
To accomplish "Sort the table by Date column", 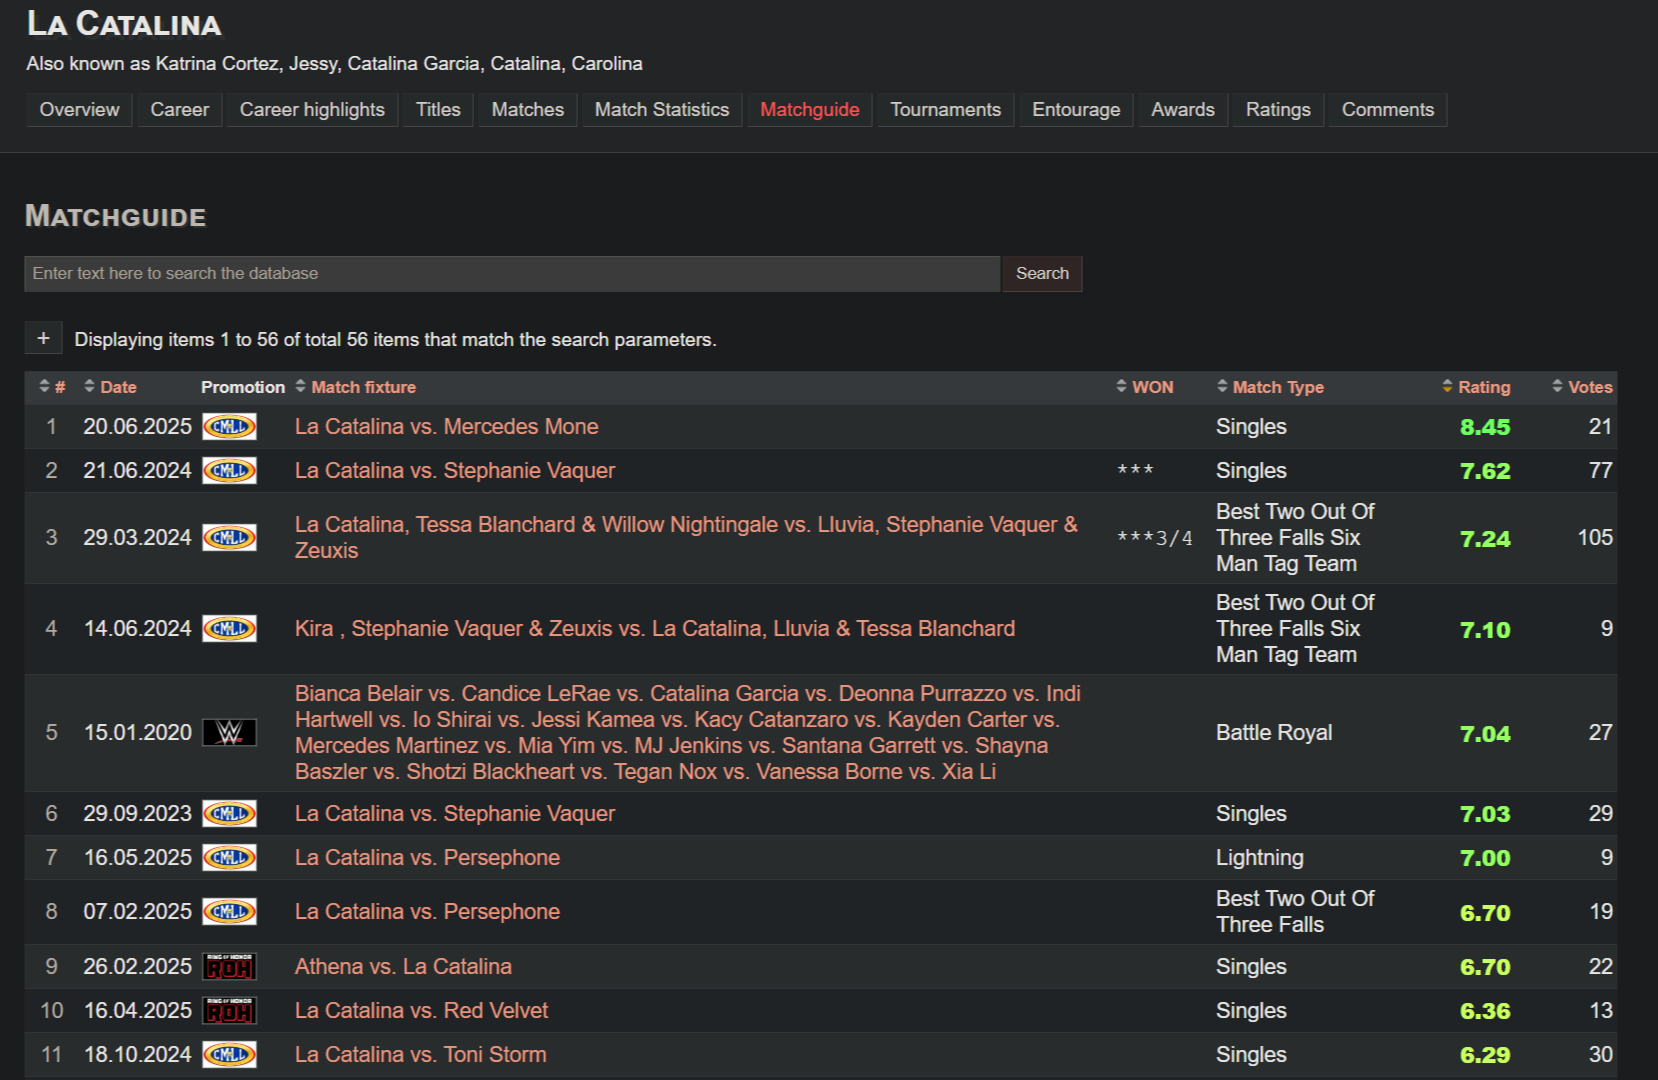I will 110,387.
